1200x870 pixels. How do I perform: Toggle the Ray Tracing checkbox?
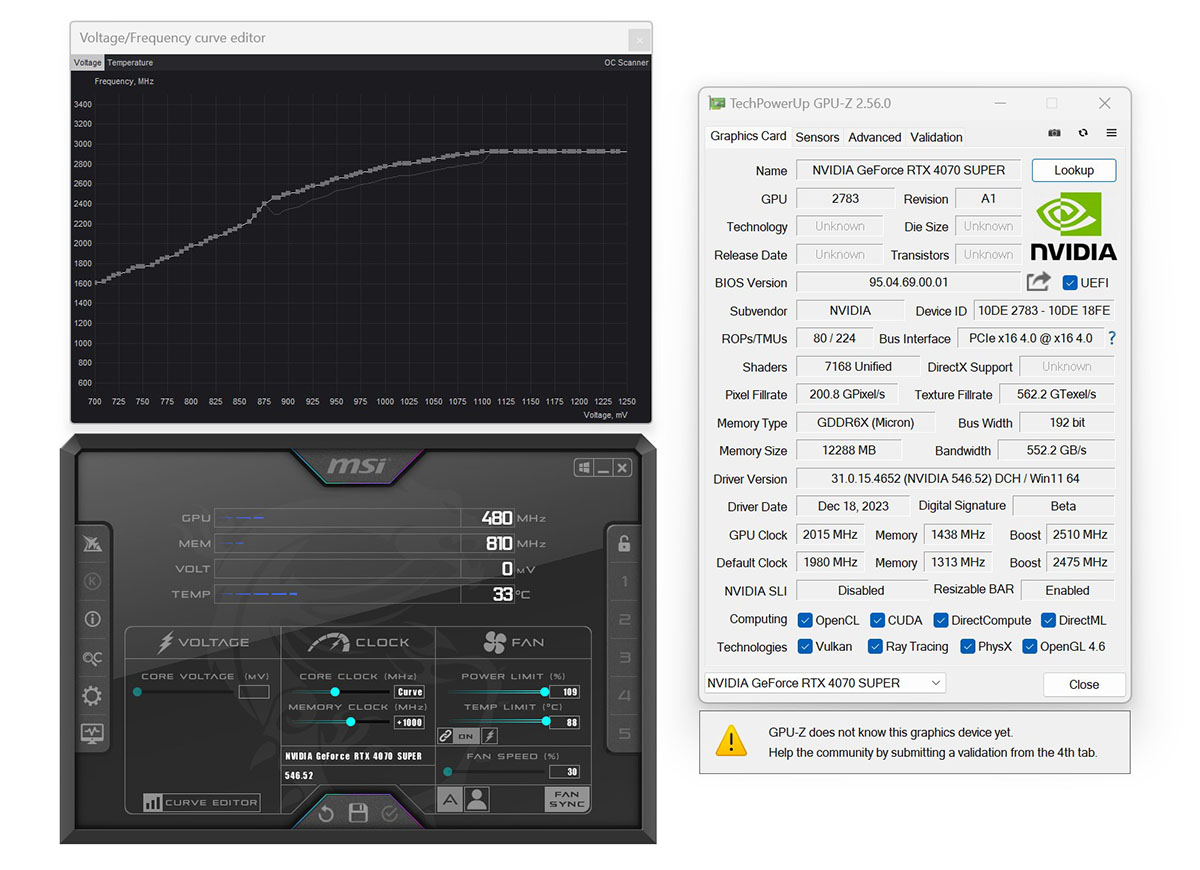(x=875, y=647)
